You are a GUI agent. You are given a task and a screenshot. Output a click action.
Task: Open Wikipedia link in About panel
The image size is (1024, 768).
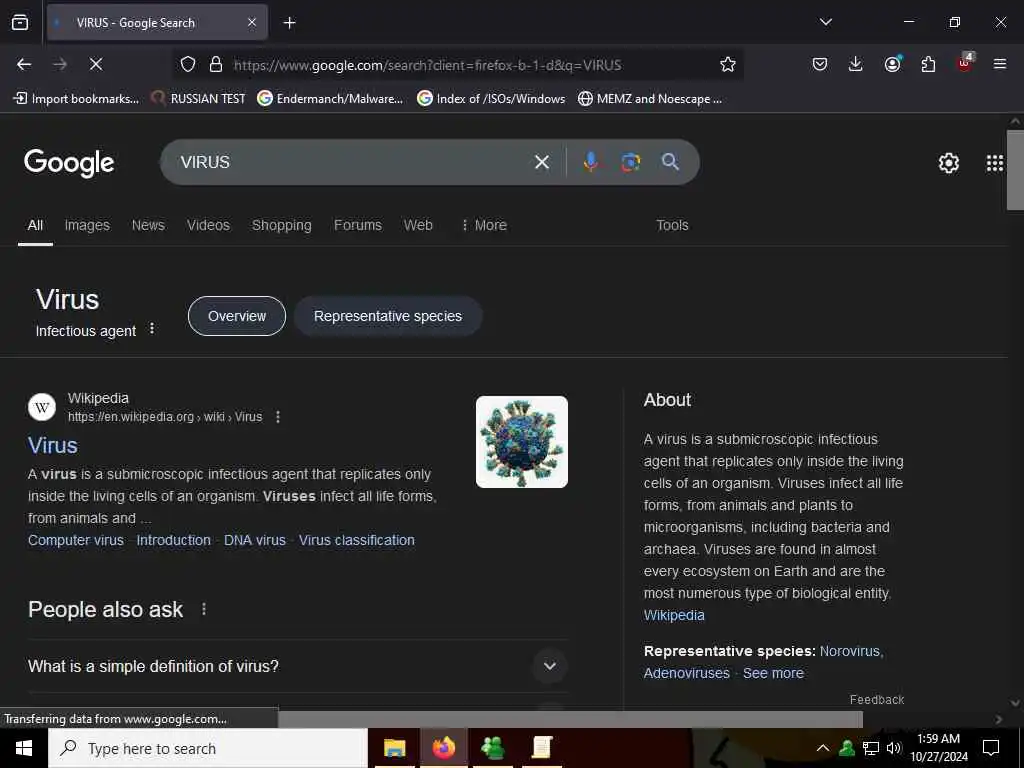coord(674,615)
